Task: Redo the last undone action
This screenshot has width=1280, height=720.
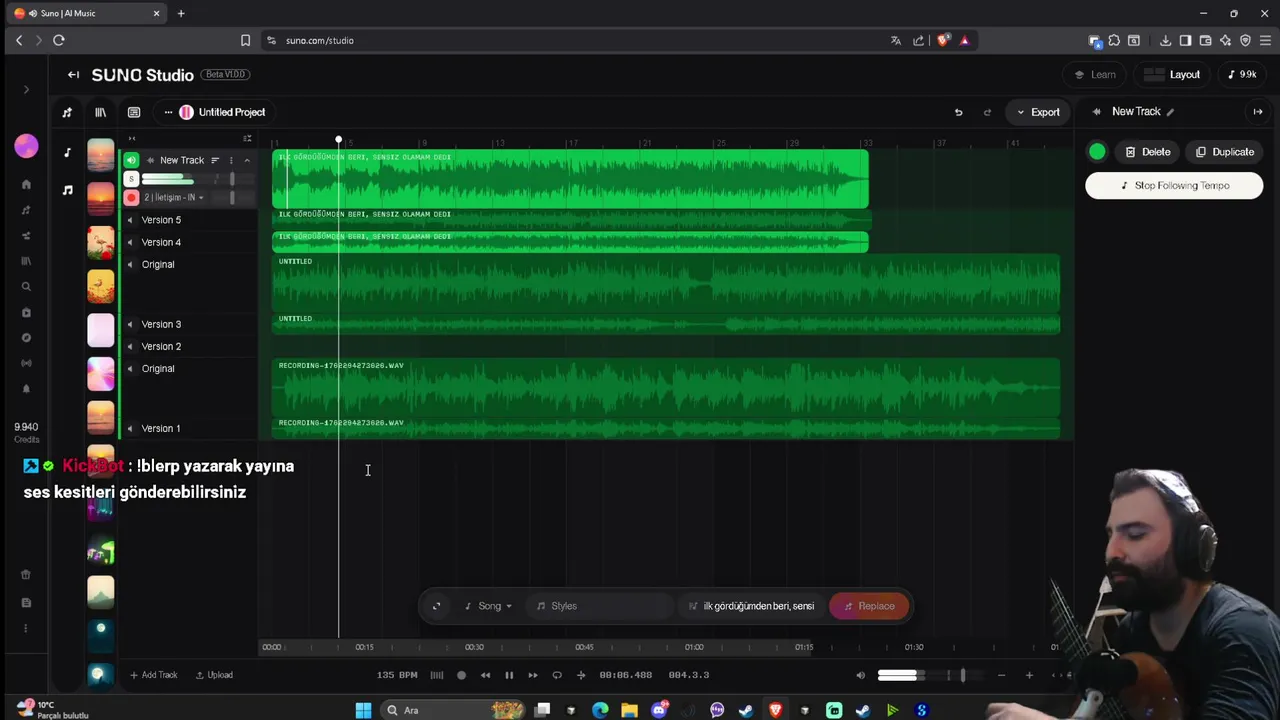Action: [987, 112]
